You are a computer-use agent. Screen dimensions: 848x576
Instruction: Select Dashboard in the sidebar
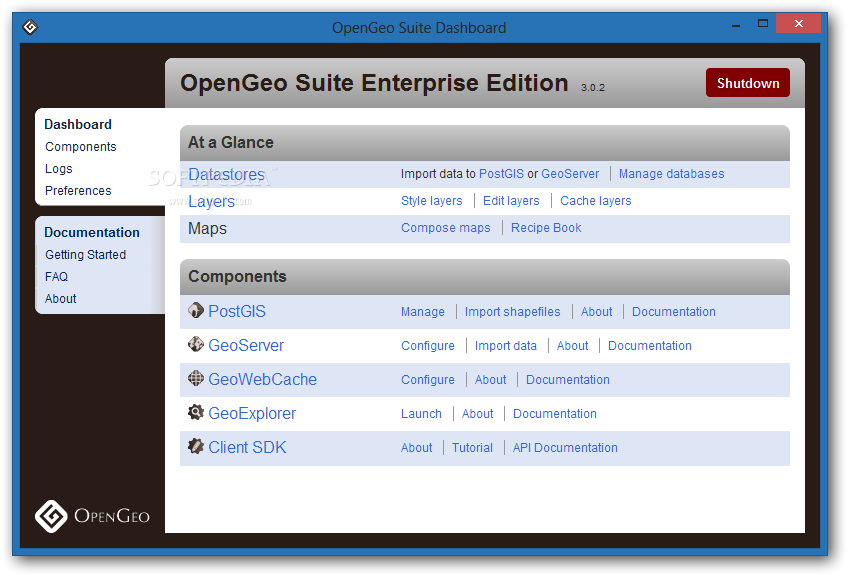pyautogui.click(x=78, y=124)
